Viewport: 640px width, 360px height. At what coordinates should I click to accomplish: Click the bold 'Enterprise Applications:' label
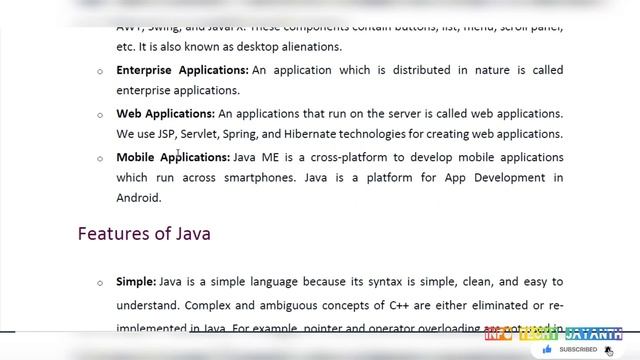pos(182,70)
